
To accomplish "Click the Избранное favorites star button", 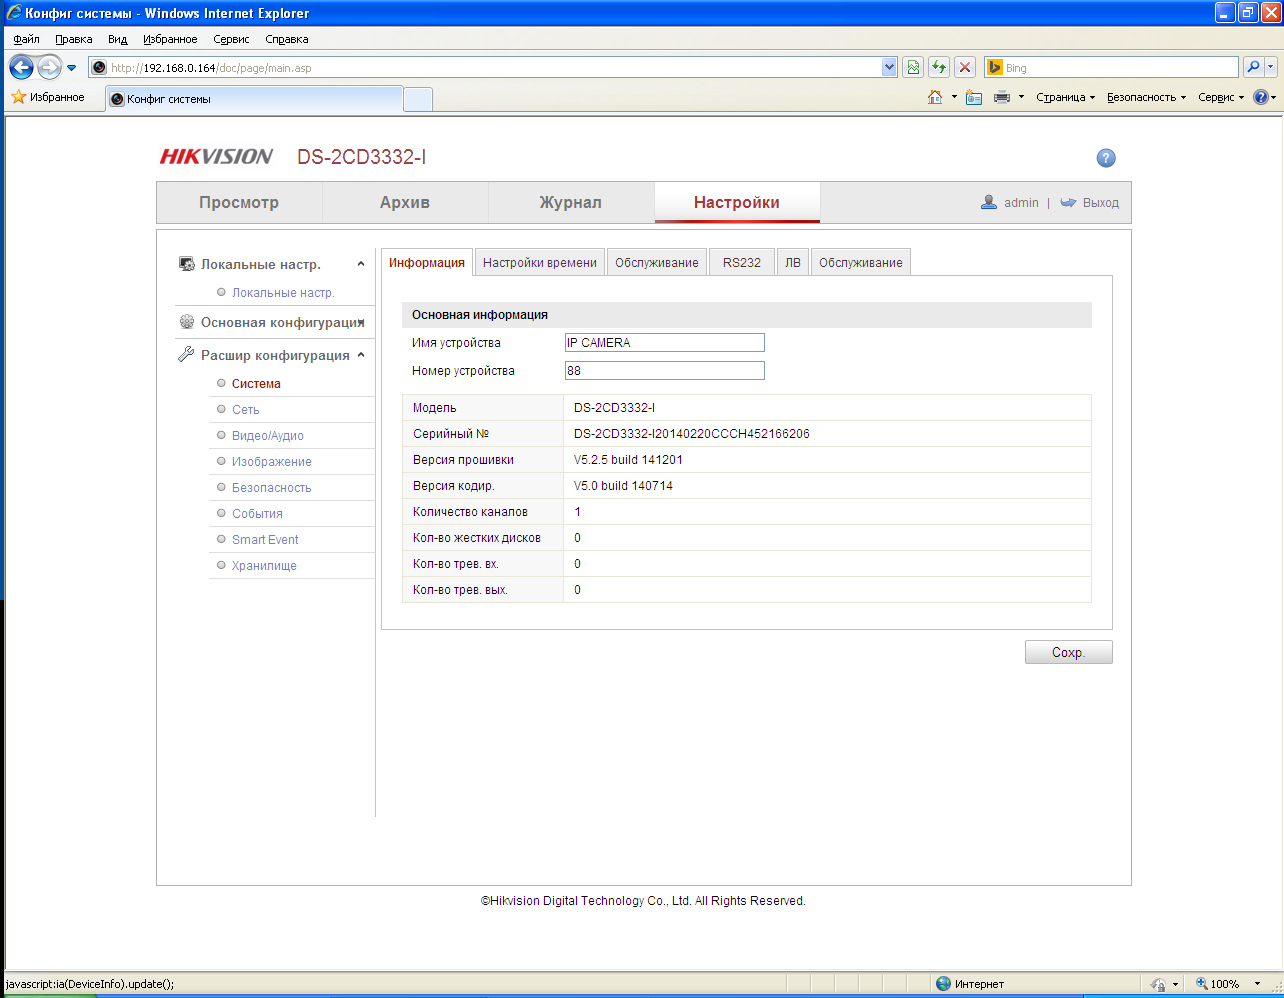I will point(48,97).
